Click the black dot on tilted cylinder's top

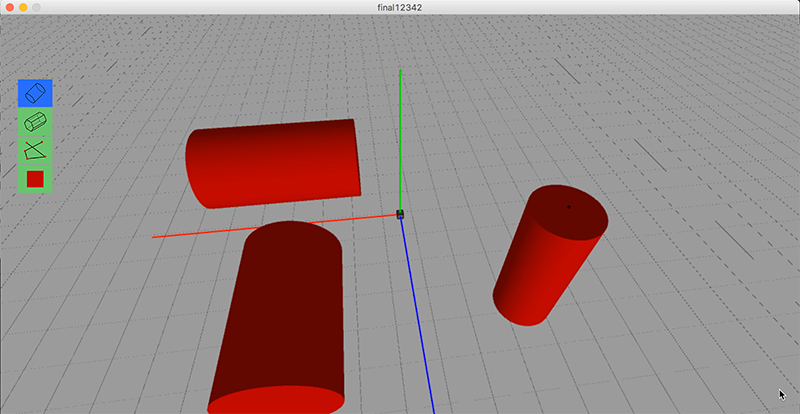coord(569,207)
